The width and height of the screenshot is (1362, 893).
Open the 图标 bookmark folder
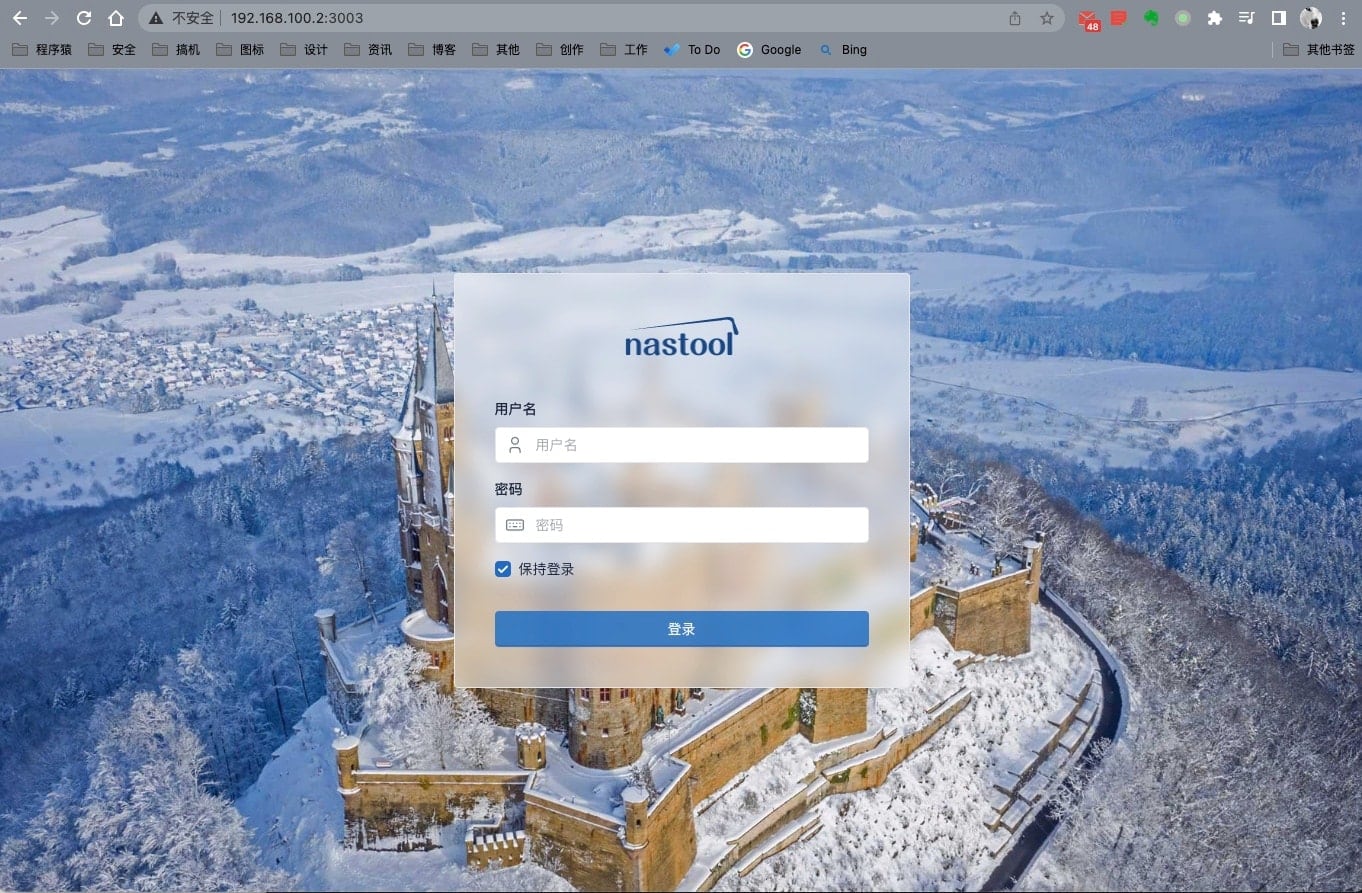tap(240, 49)
